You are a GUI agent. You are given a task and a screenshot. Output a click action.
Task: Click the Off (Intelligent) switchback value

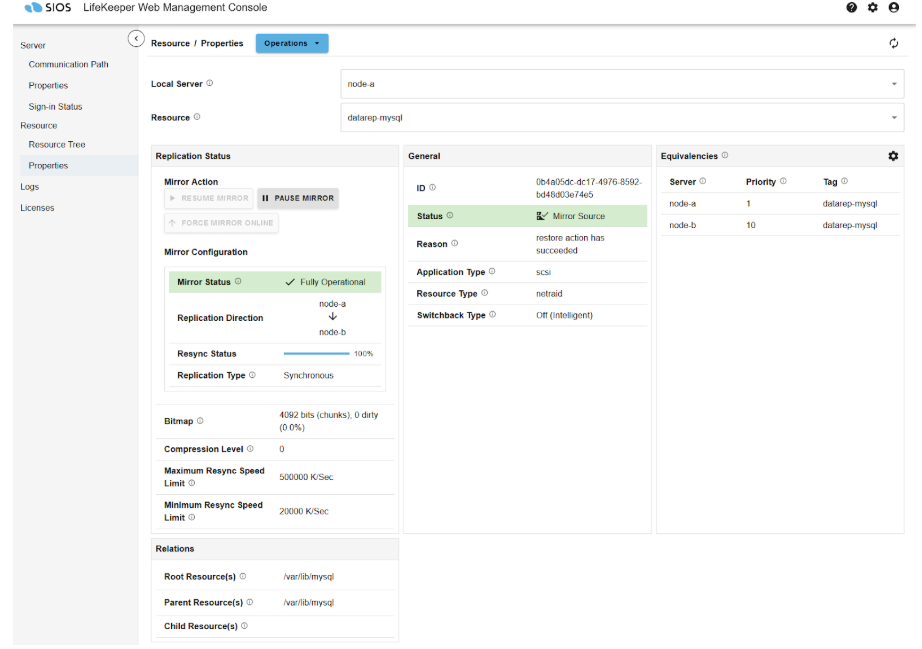coord(564,315)
